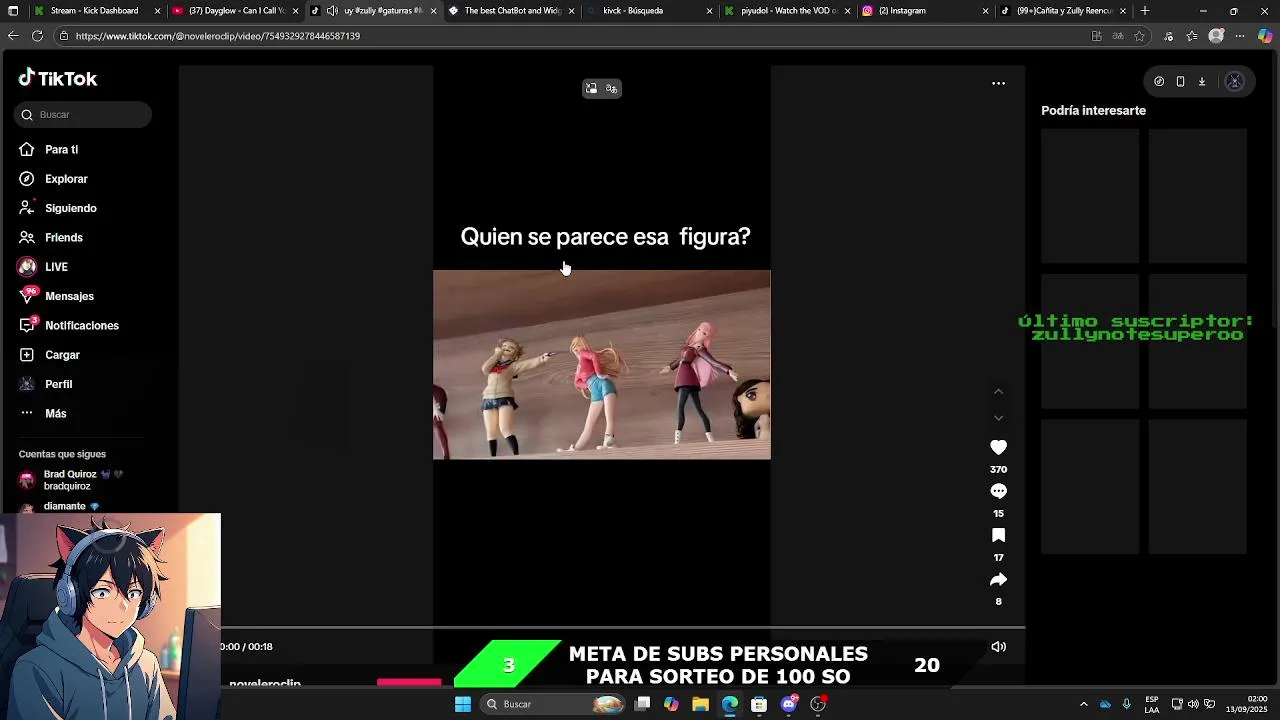Click picture-in-picture overlay icon on video
The height and width of the screenshot is (720, 1280).
[591, 89]
